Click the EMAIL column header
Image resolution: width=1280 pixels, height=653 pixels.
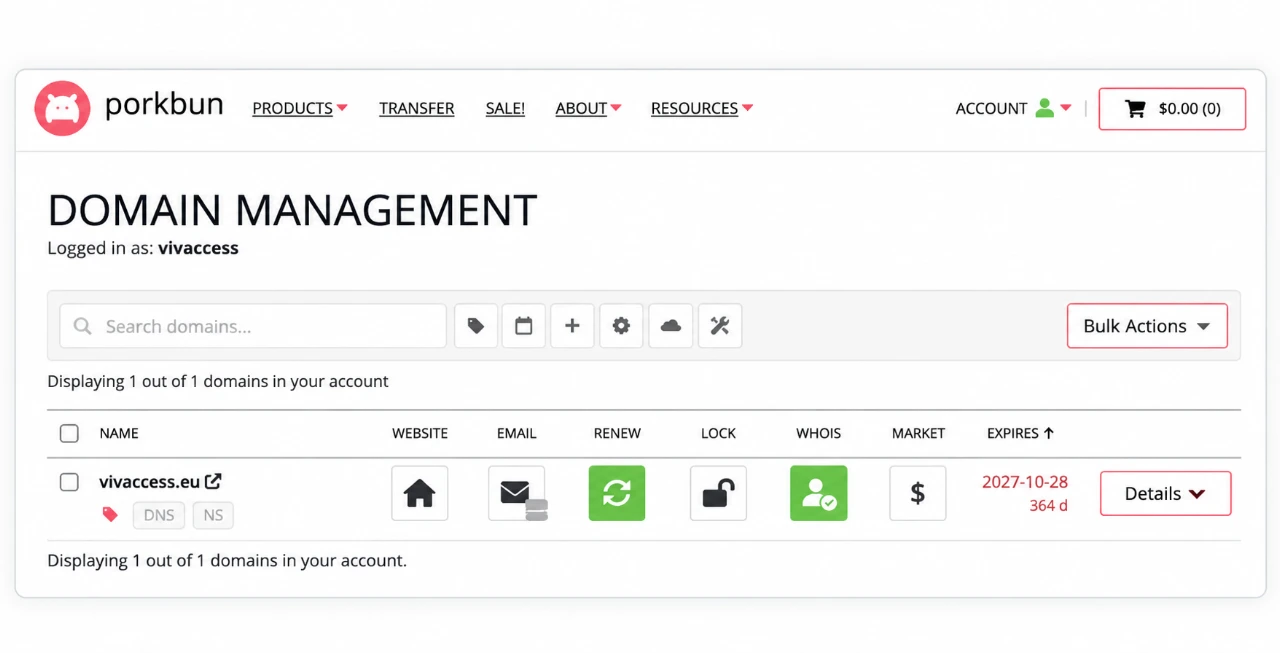click(517, 433)
